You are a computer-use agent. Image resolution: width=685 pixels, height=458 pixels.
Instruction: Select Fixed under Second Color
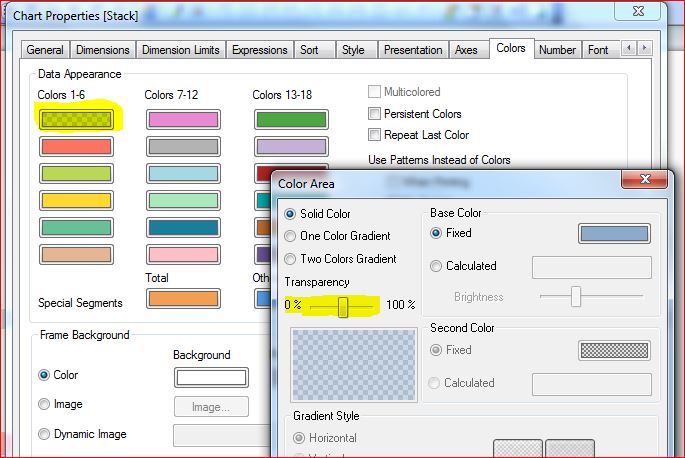click(x=436, y=350)
